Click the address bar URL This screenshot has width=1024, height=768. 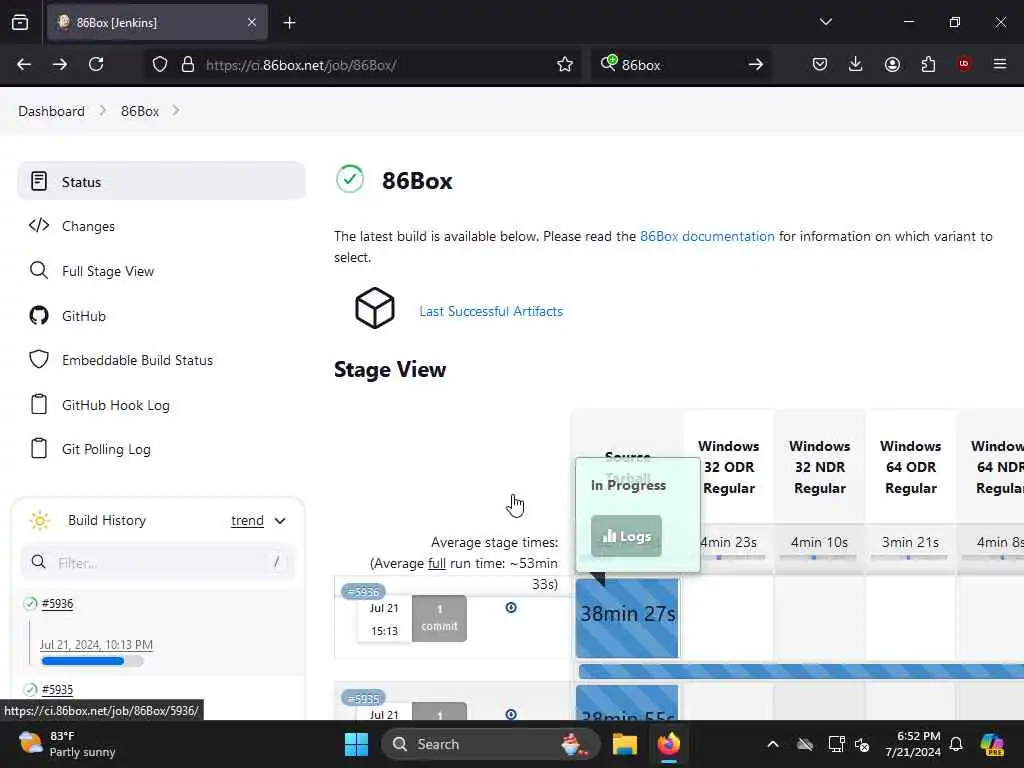[301, 65]
